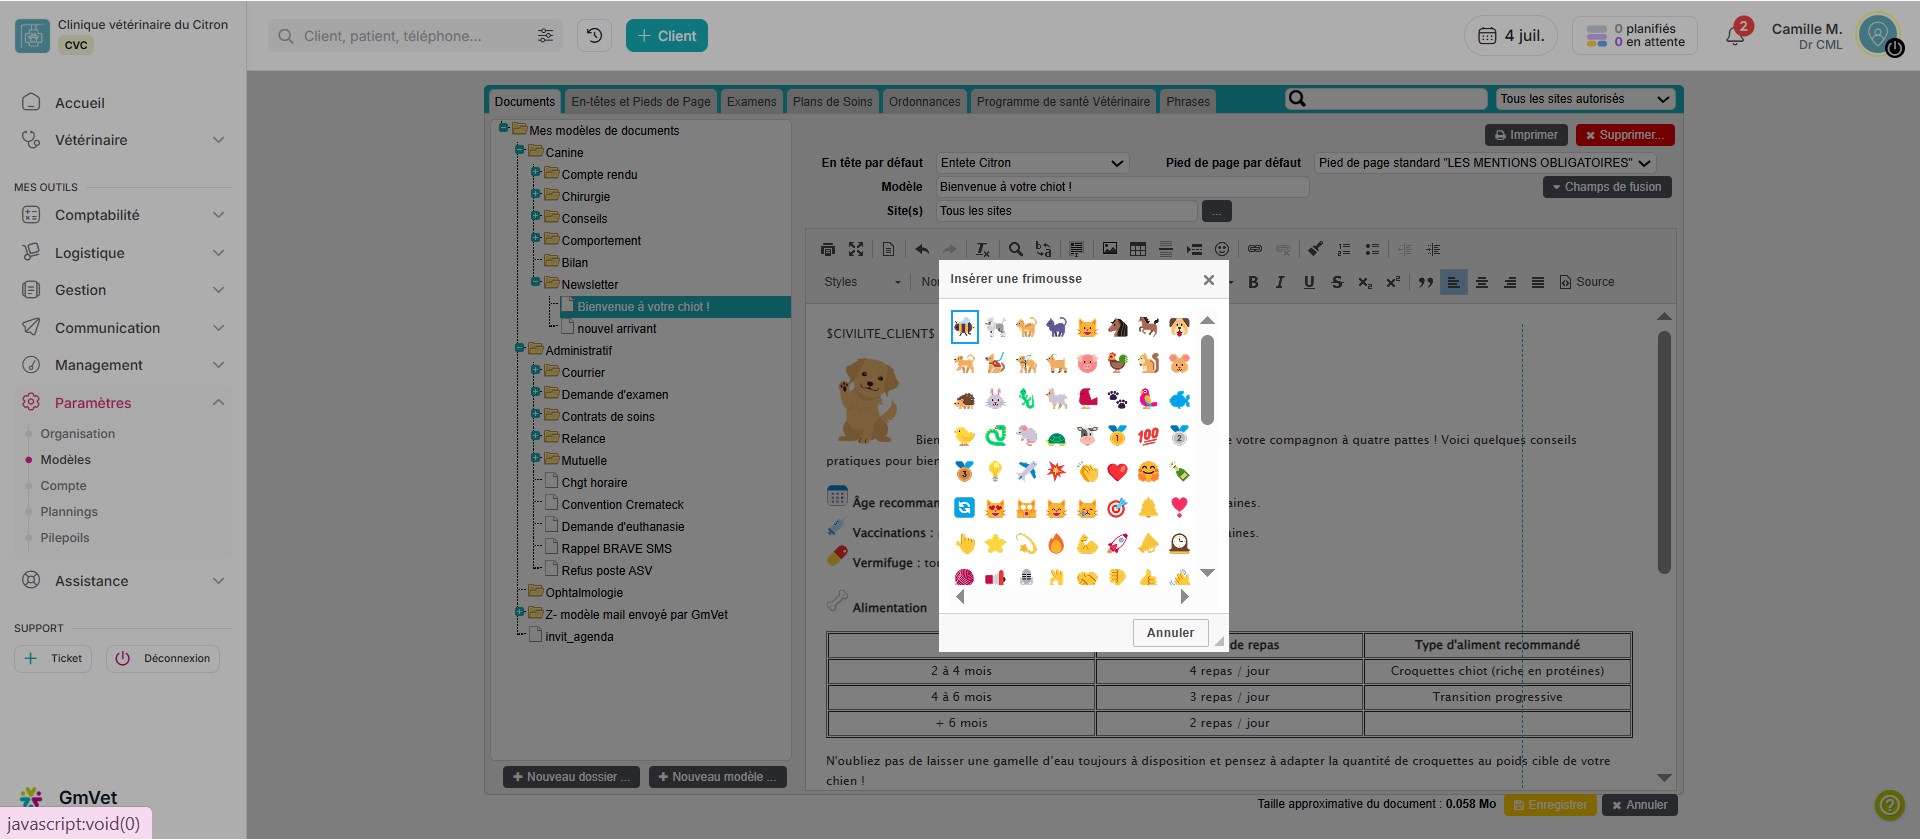
Task: Insert the hedgehog emoji
Action: [x=964, y=400]
